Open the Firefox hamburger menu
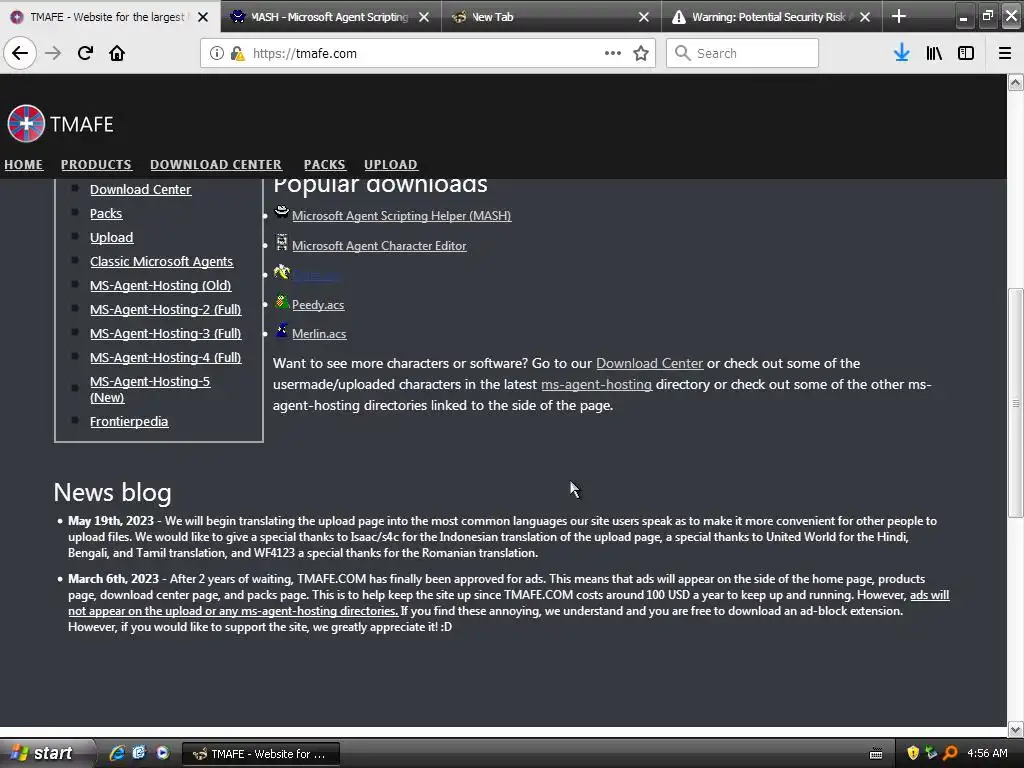 point(1005,53)
